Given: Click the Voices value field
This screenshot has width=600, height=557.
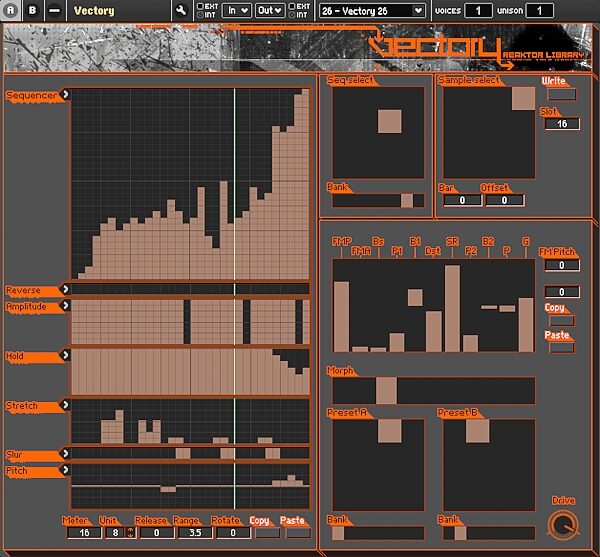Looking at the screenshot, I should (478, 11).
